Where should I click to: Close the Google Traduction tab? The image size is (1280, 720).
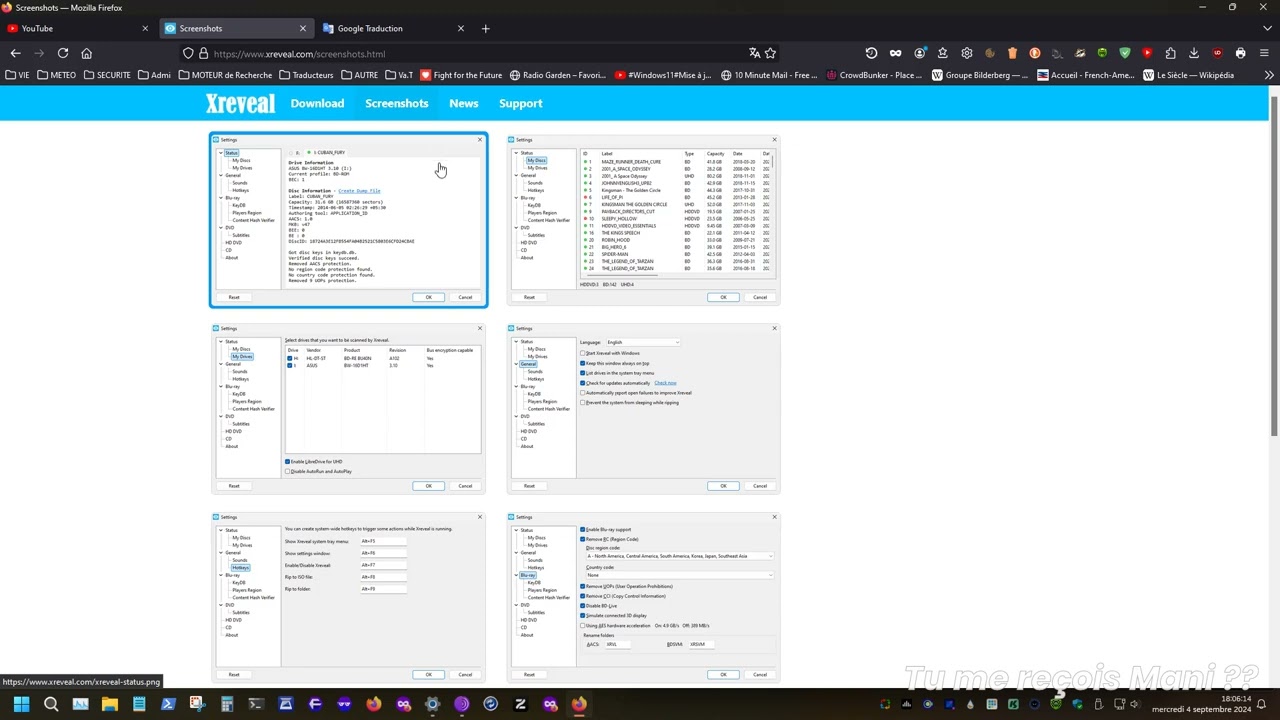coord(460,28)
